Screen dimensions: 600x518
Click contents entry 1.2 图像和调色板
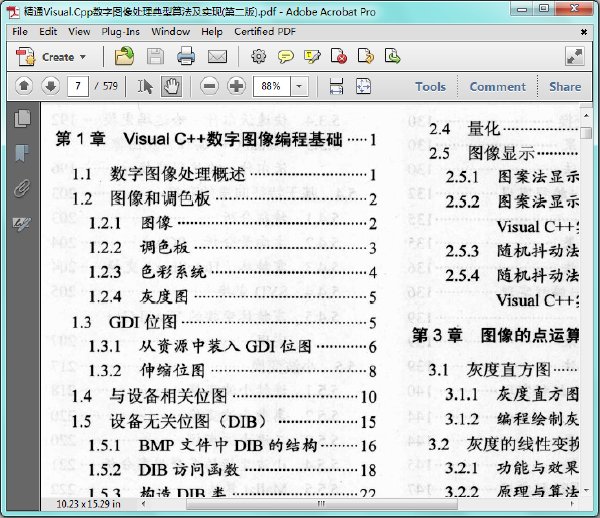click(x=224, y=199)
